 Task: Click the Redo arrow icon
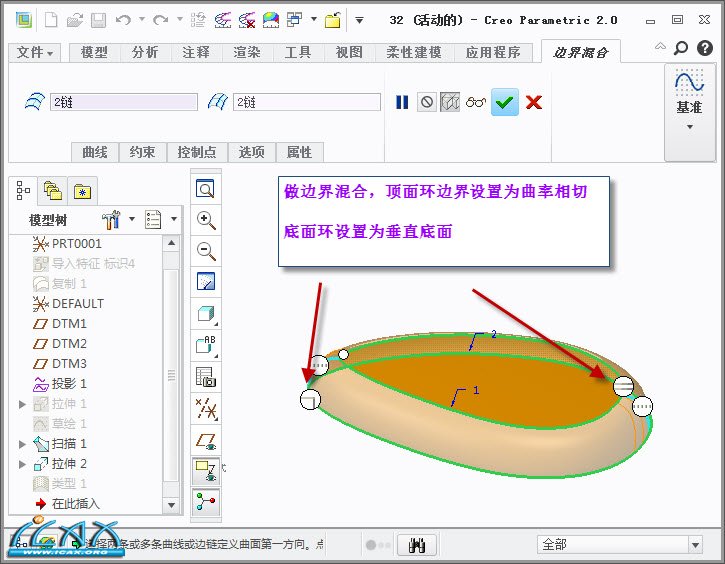tap(160, 20)
